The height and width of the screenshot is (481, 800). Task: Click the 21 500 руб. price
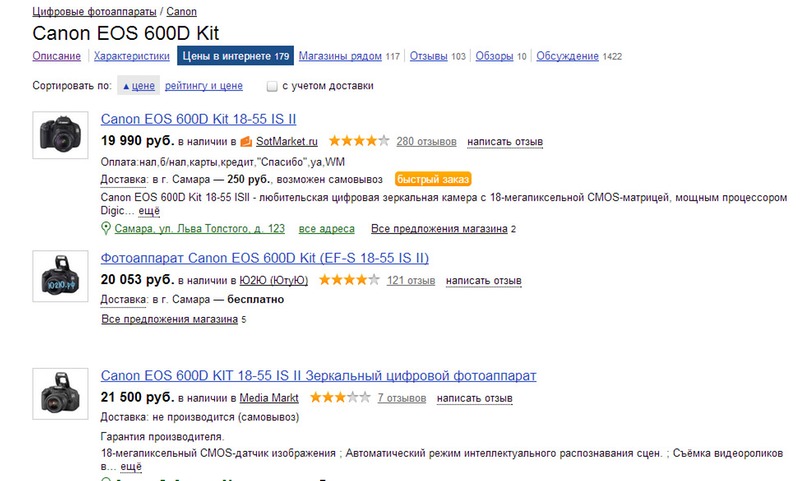138,397
